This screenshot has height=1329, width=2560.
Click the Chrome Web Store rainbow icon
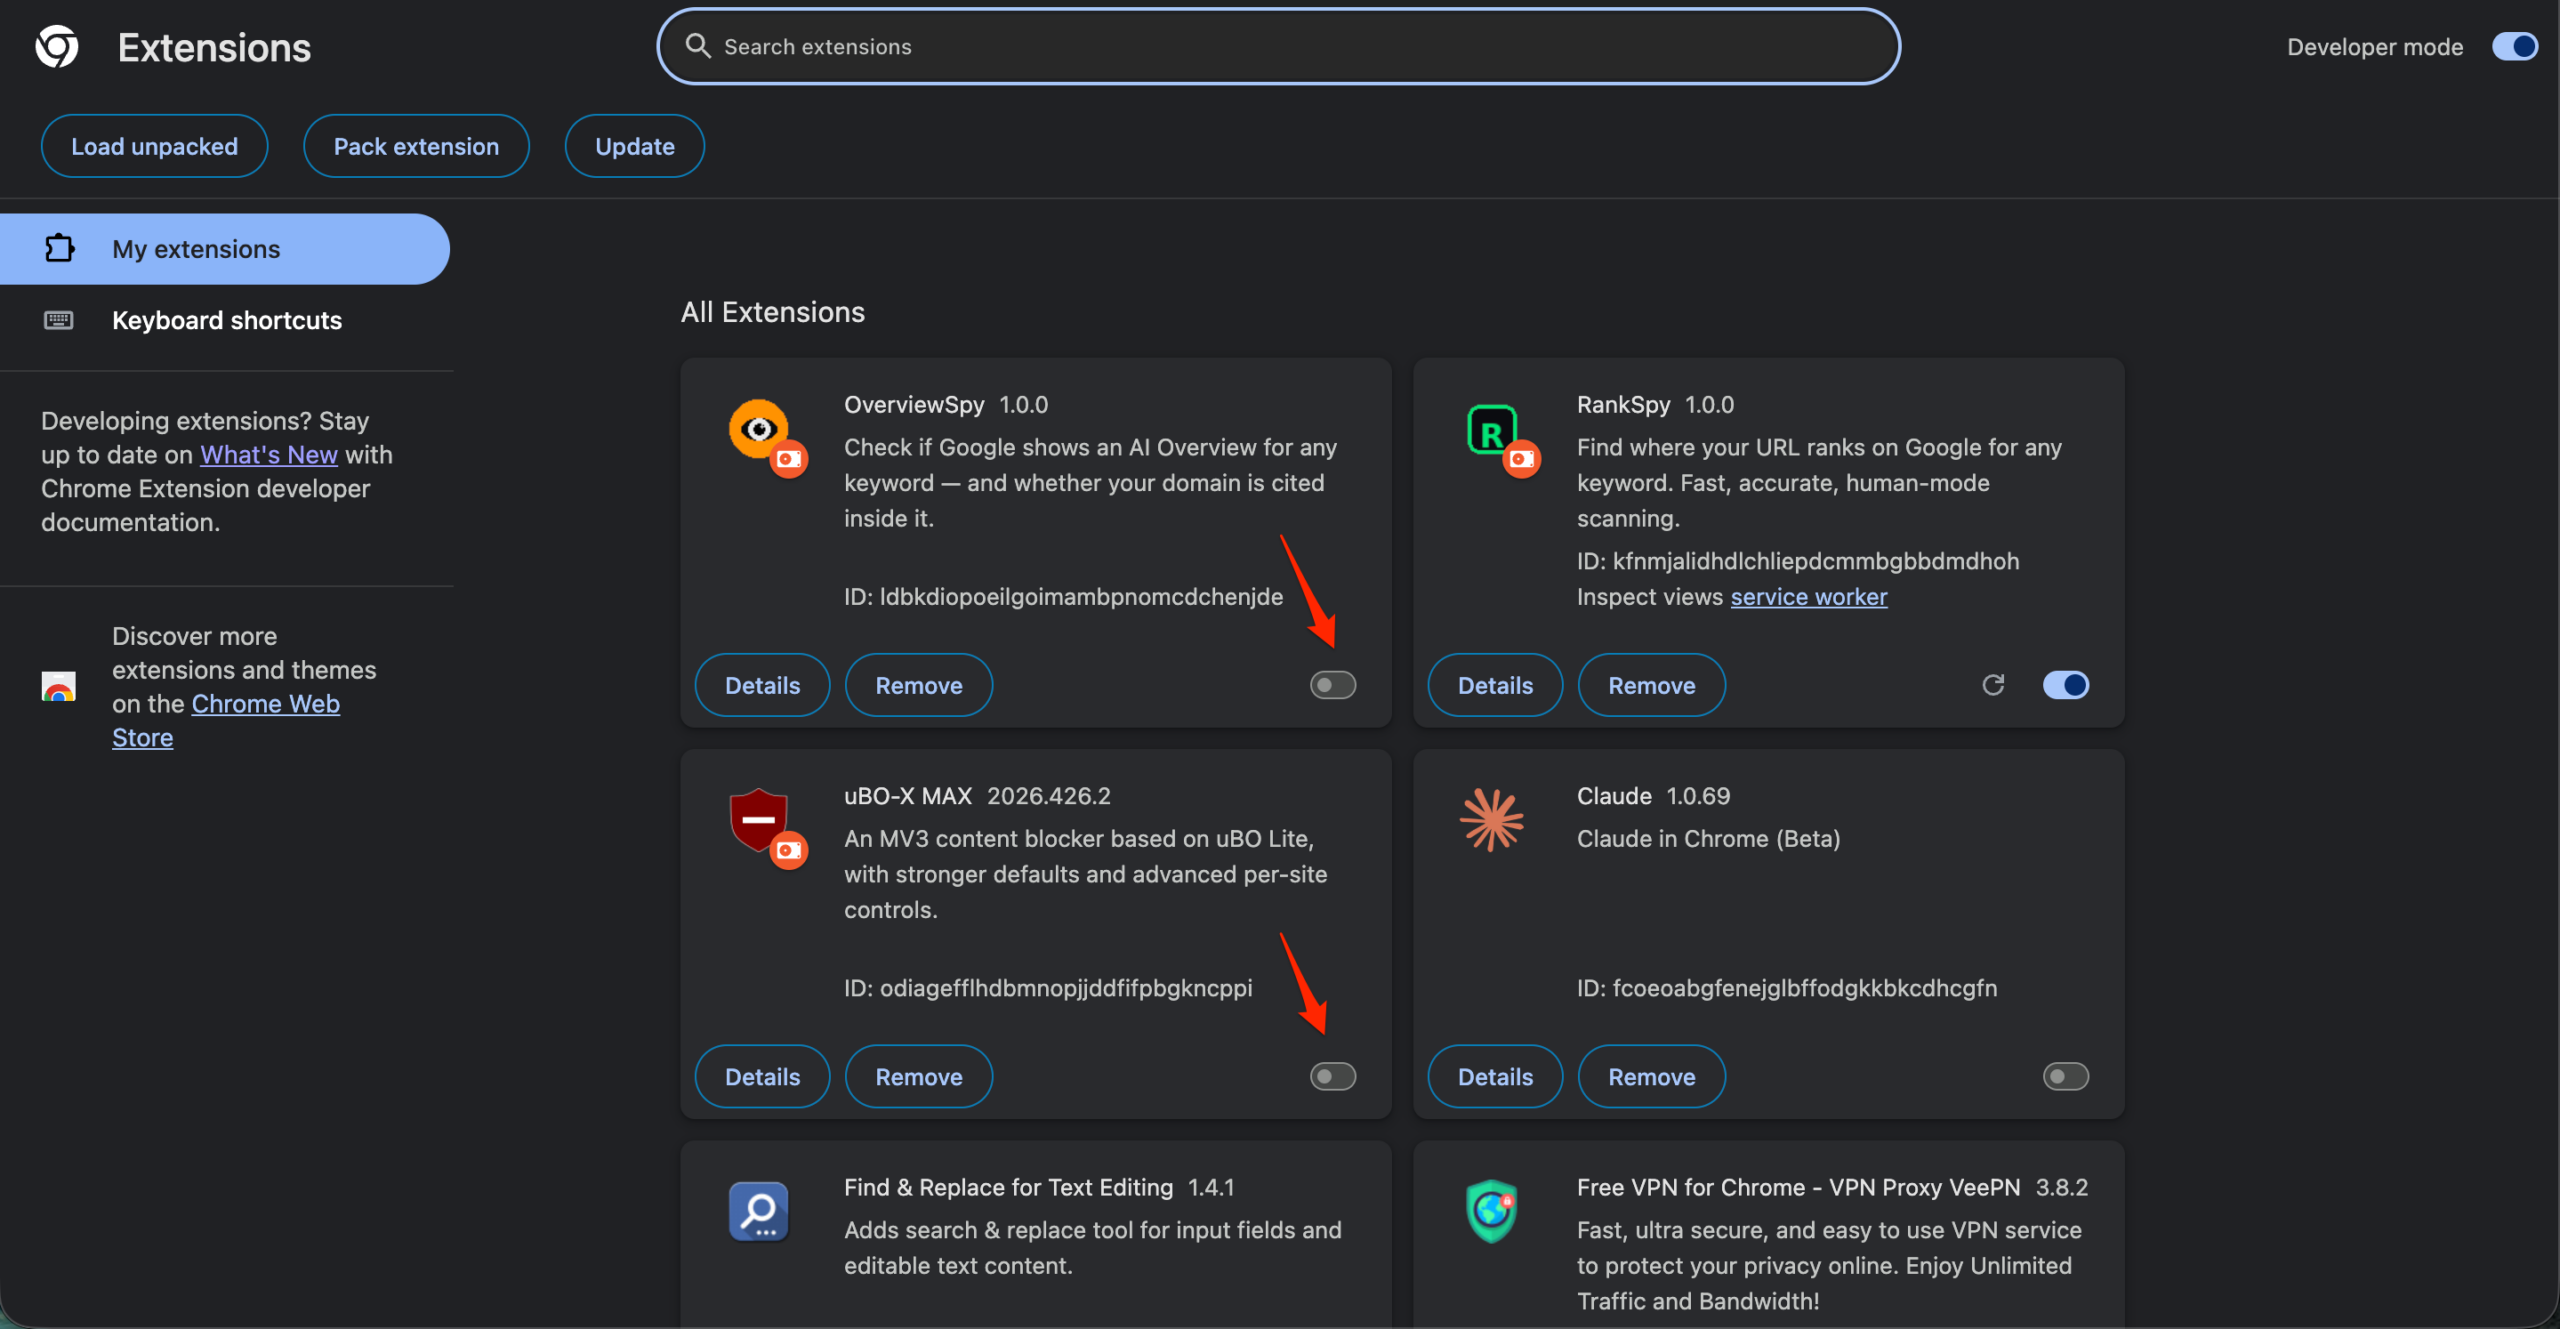(x=59, y=687)
